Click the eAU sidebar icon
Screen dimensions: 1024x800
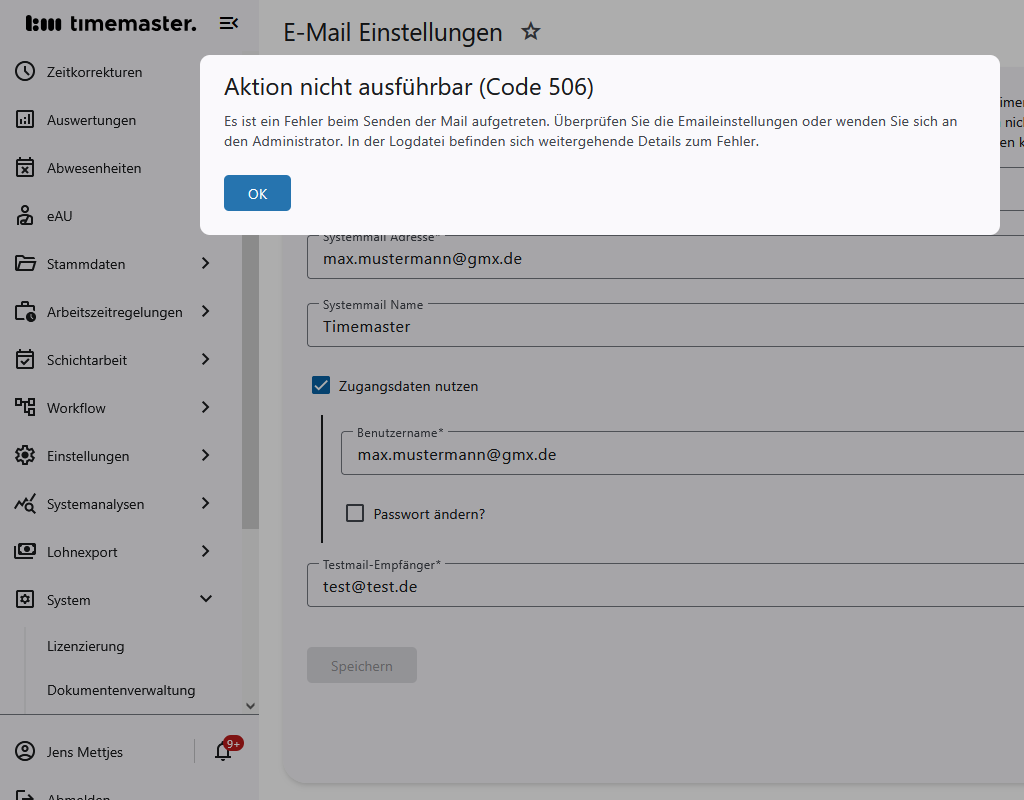(25, 216)
